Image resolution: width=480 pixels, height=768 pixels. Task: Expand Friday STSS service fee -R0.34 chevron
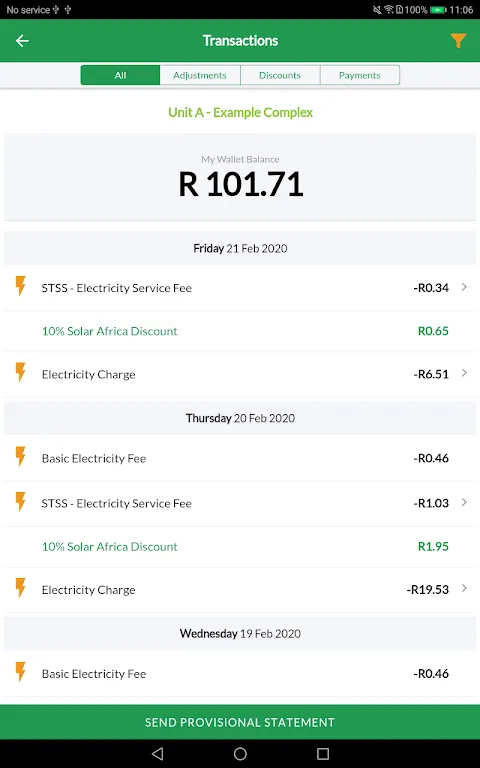click(464, 287)
